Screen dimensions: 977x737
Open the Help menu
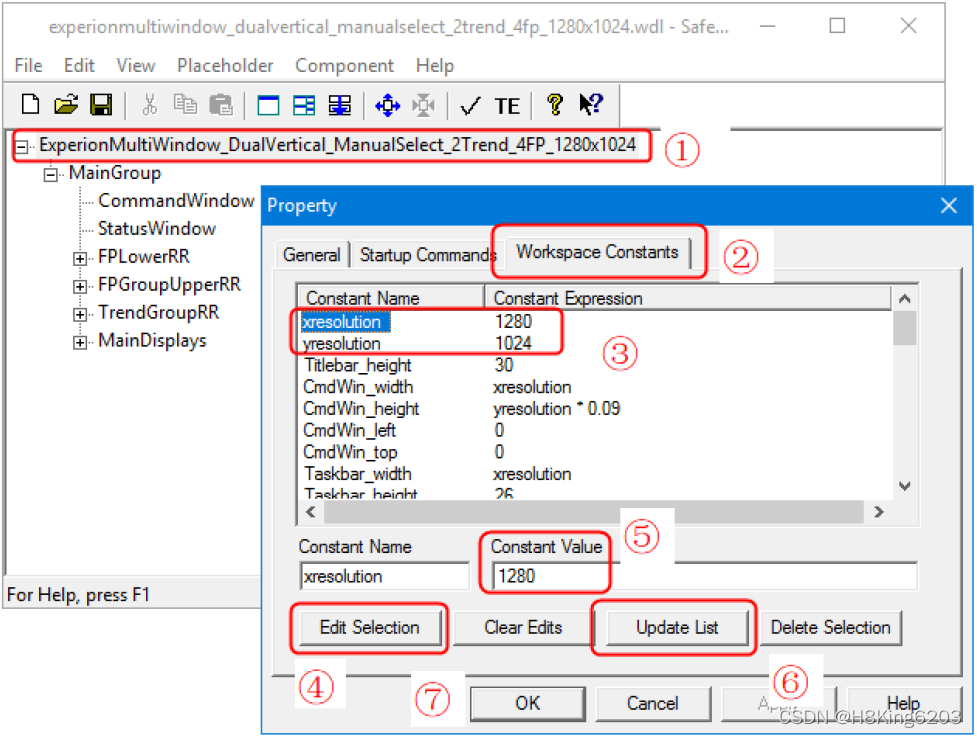point(435,65)
